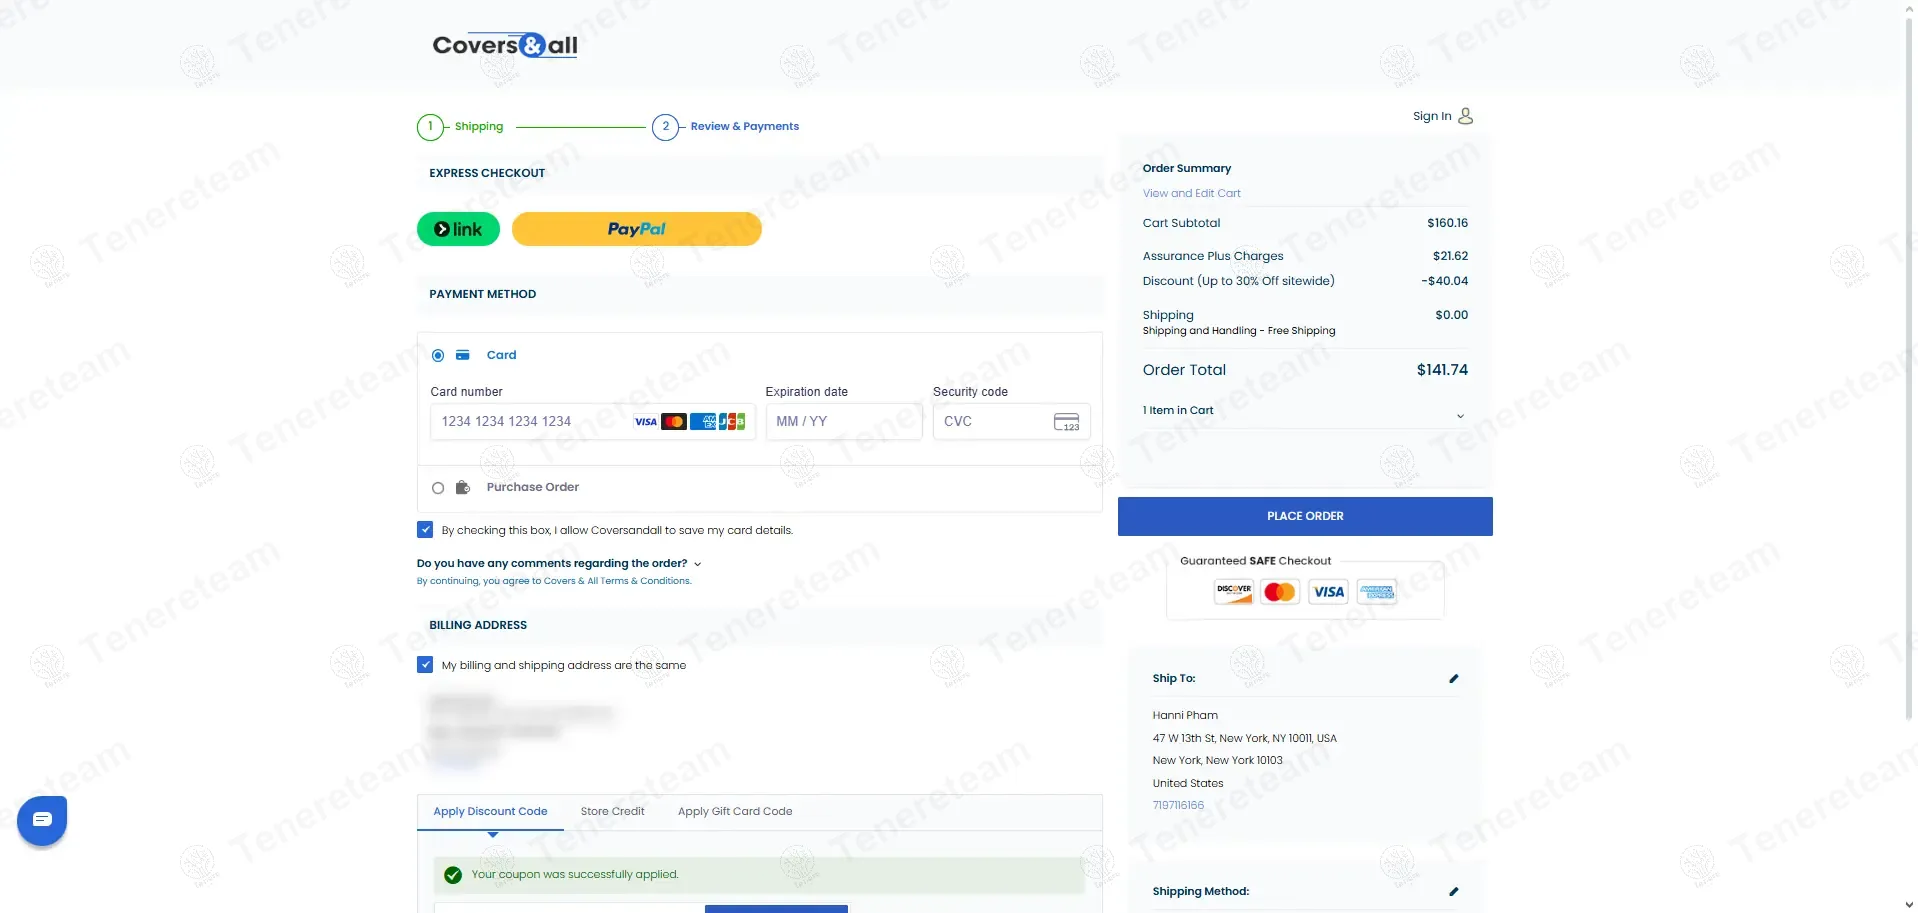1918x913 pixels.
Task: Click the Sign In user icon
Action: click(x=1465, y=116)
